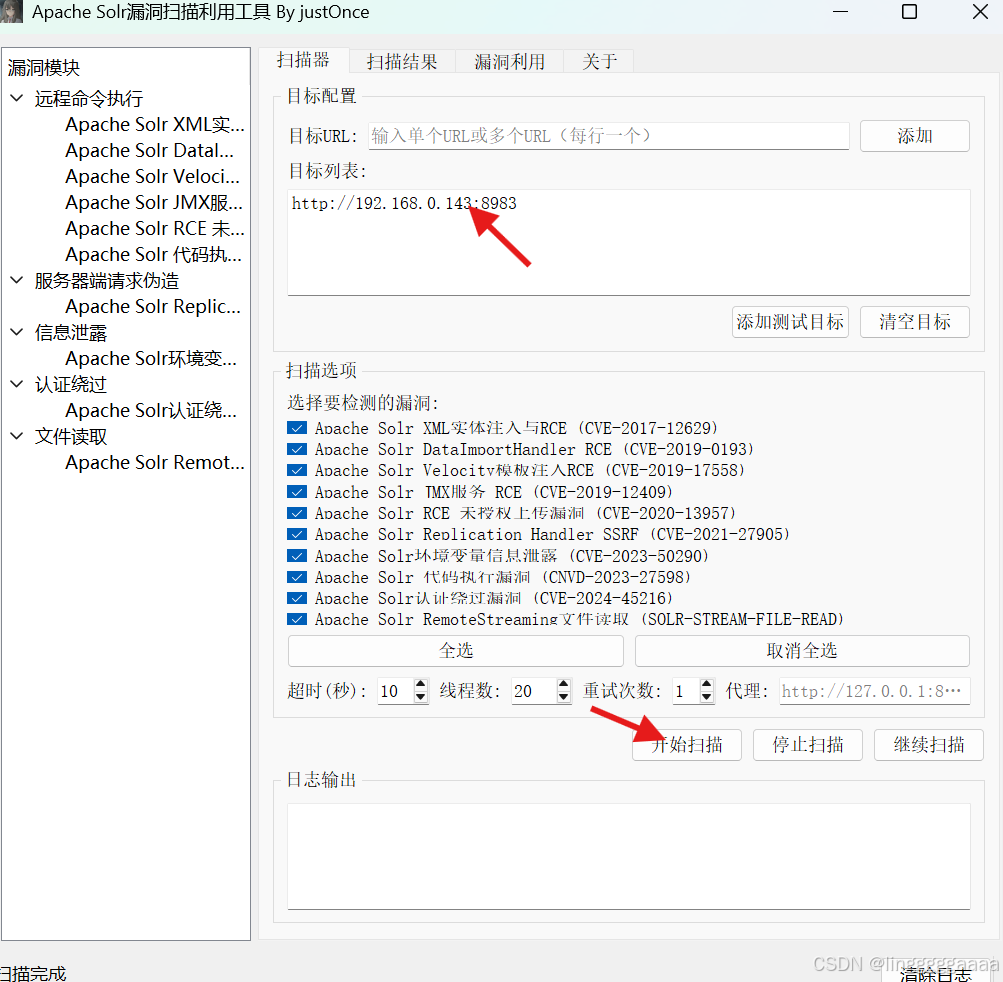
Task: Select Apache Solr DataI... module
Action: coord(150,150)
